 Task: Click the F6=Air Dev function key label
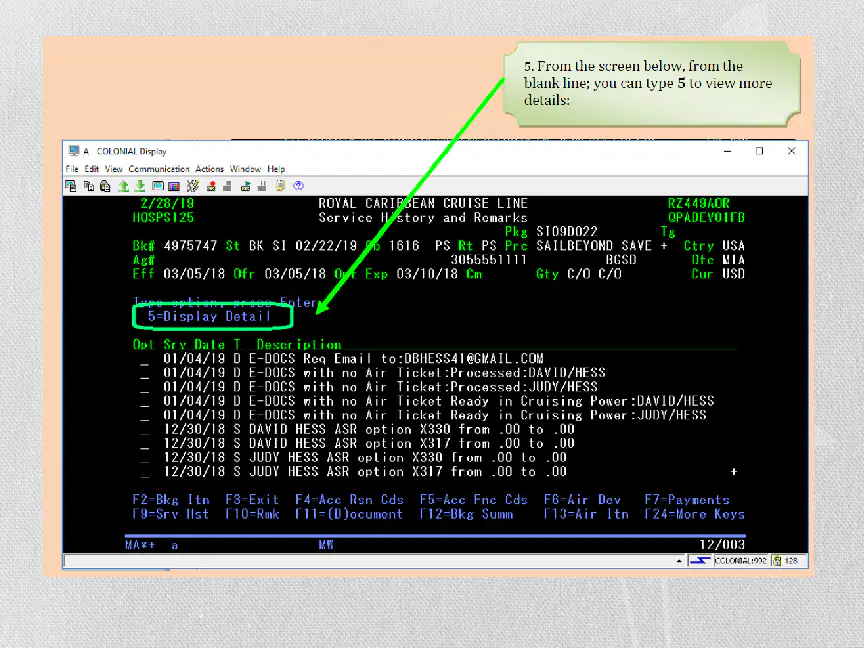tap(582, 500)
